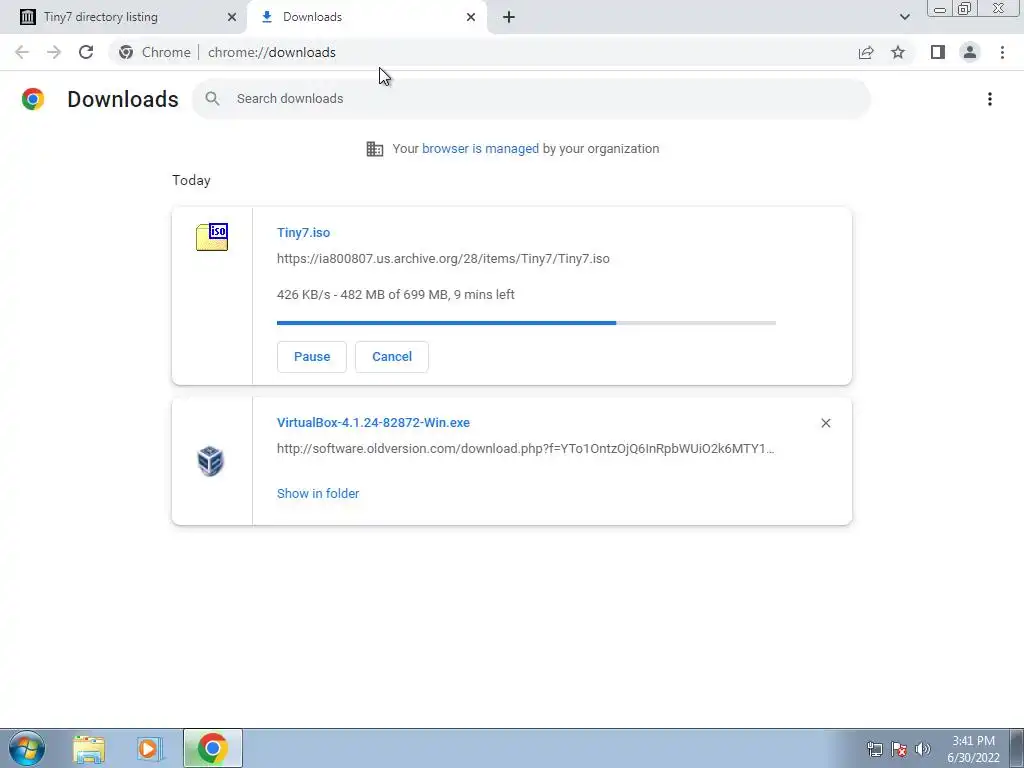This screenshot has height=768, width=1024.
Task: Focus the Search downloads field
Action: [531, 99]
